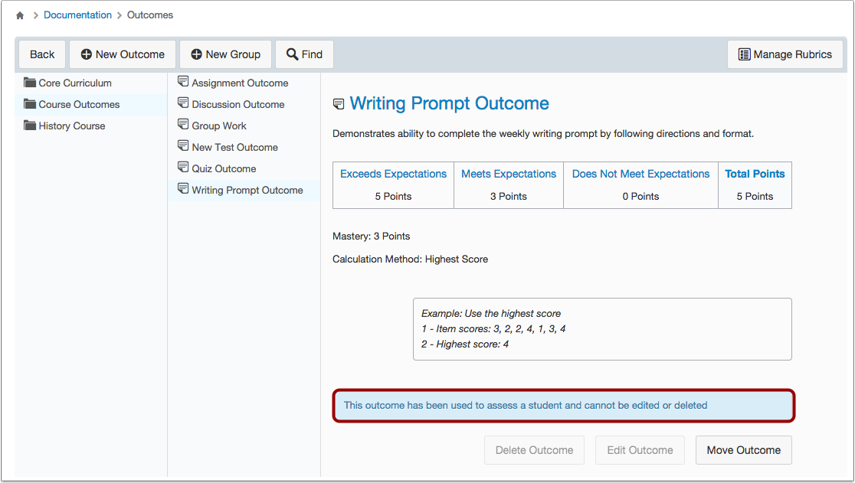Click the Move Outcome button
The image size is (855, 483).
(744, 450)
